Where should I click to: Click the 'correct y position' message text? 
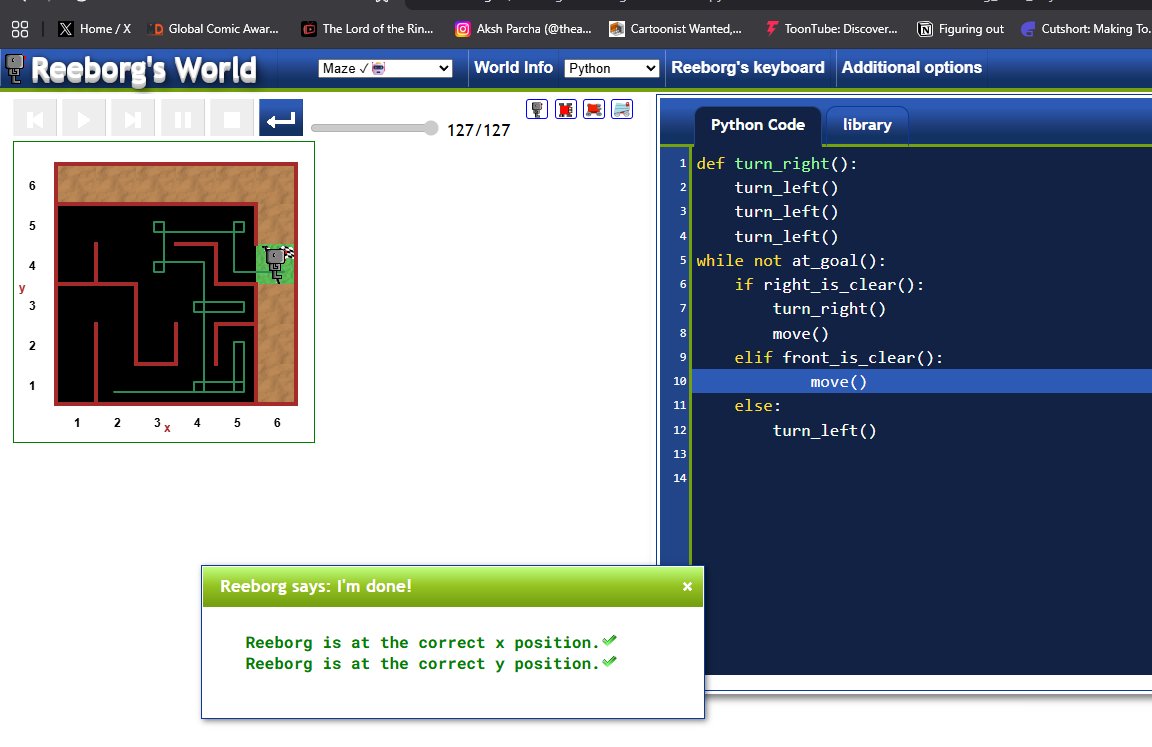422,664
